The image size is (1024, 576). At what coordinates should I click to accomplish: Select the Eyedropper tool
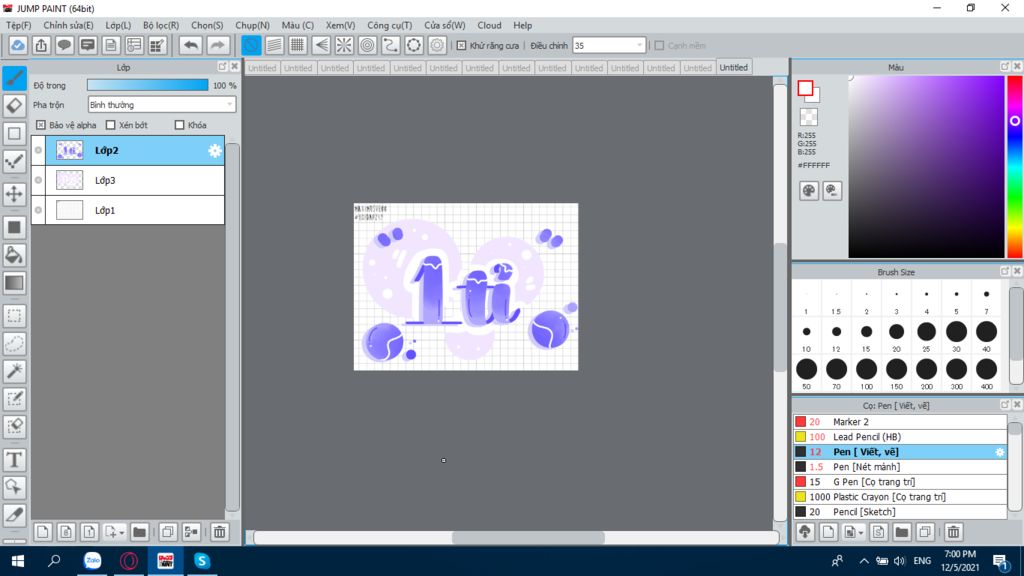click(x=14, y=515)
